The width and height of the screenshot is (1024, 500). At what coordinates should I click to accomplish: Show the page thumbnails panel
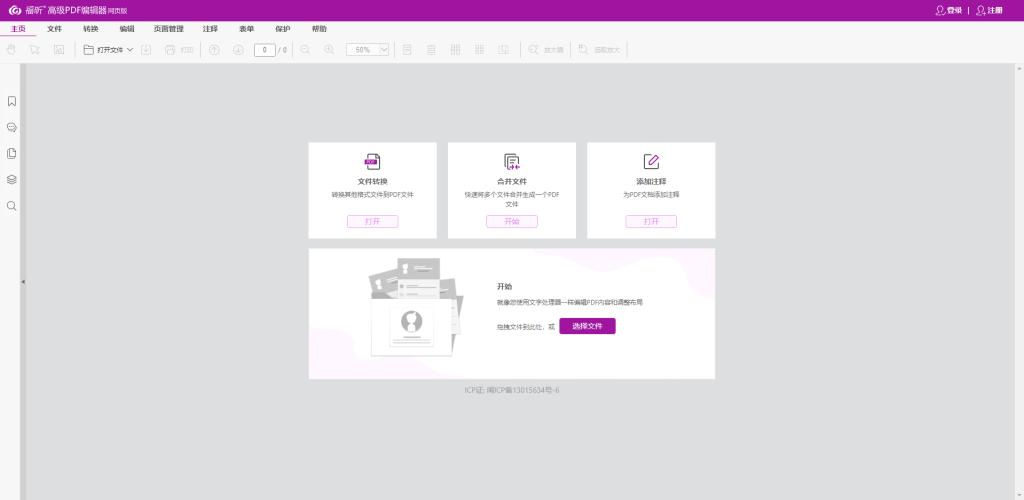(x=12, y=153)
